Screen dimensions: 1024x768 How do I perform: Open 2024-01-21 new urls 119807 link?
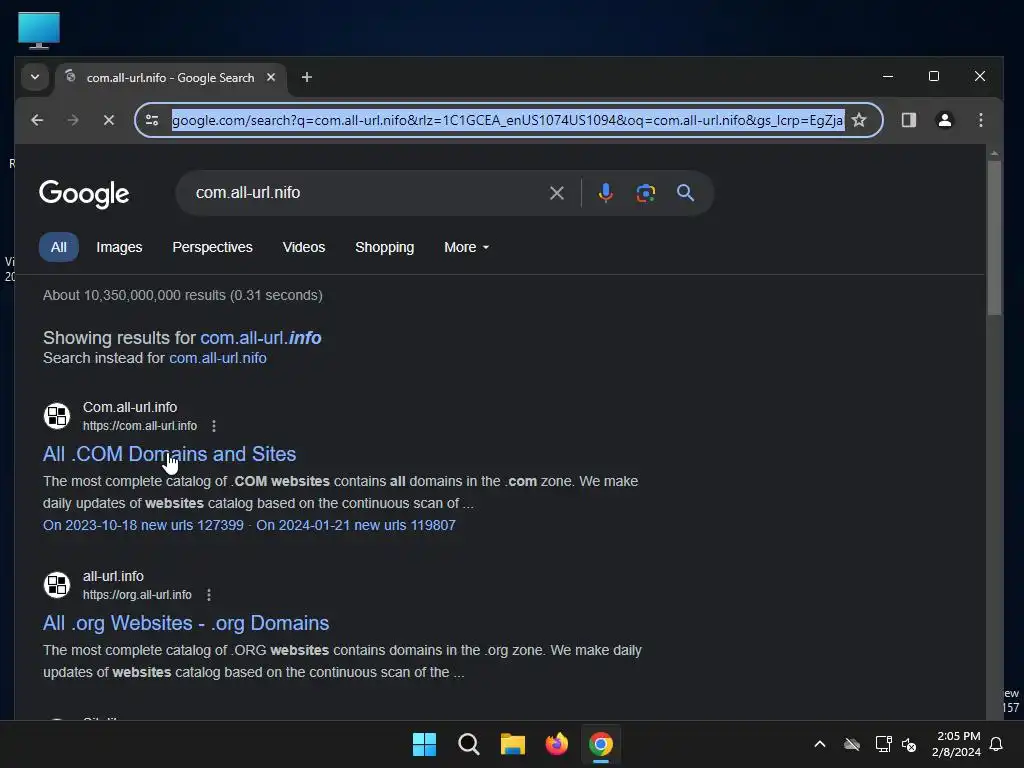tap(356, 525)
